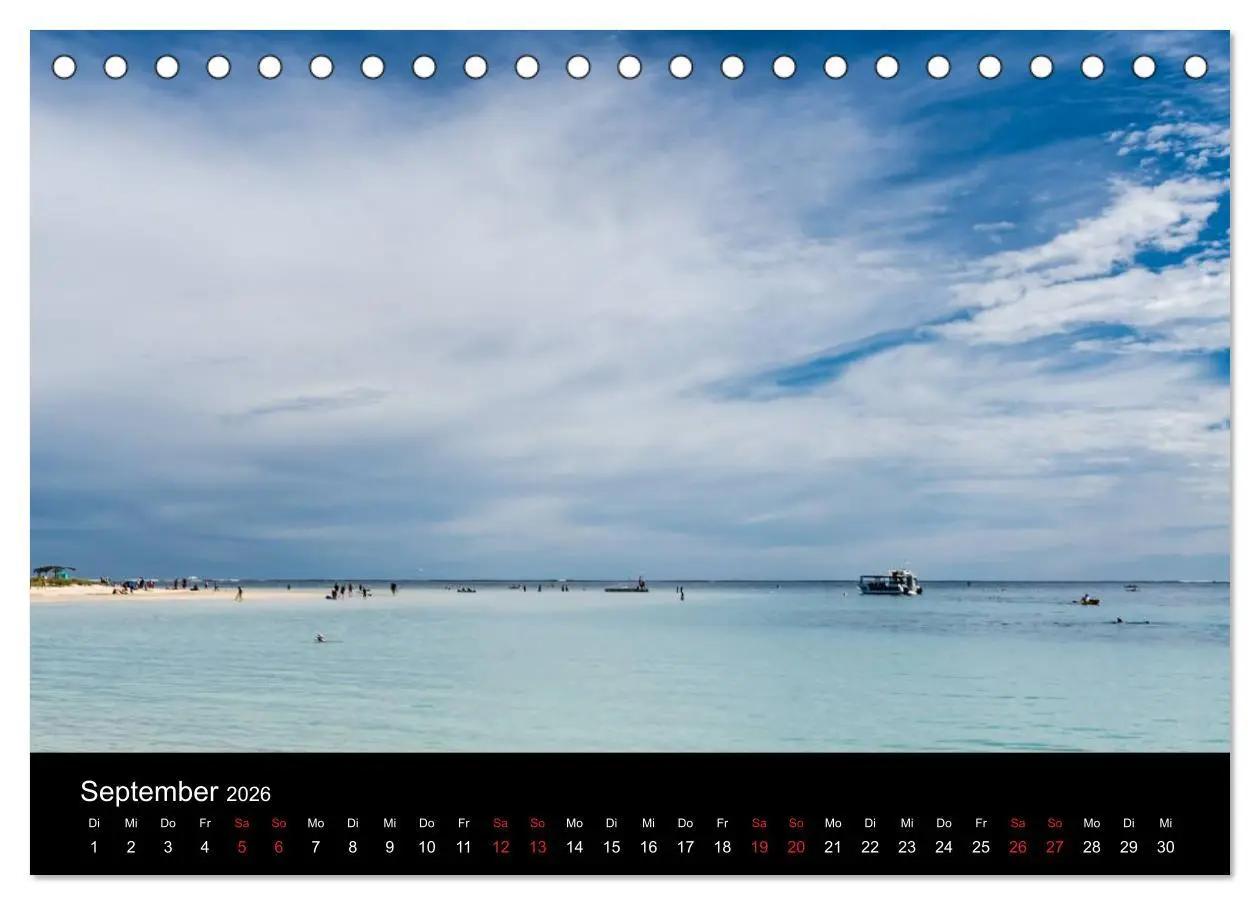This screenshot has height=905, width=1260.
Task: Select date 15 in the calendar strip
Action: (612, 847)
